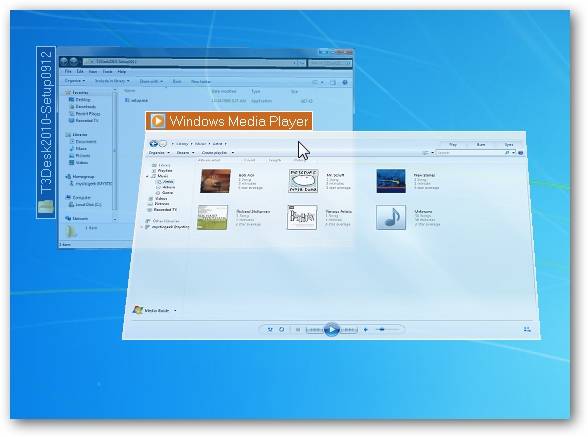Image resolution: width=588 pixels, height=437 pixels.
Task: Click Create playlist in Media Player
Action: (x=214, y=153)
